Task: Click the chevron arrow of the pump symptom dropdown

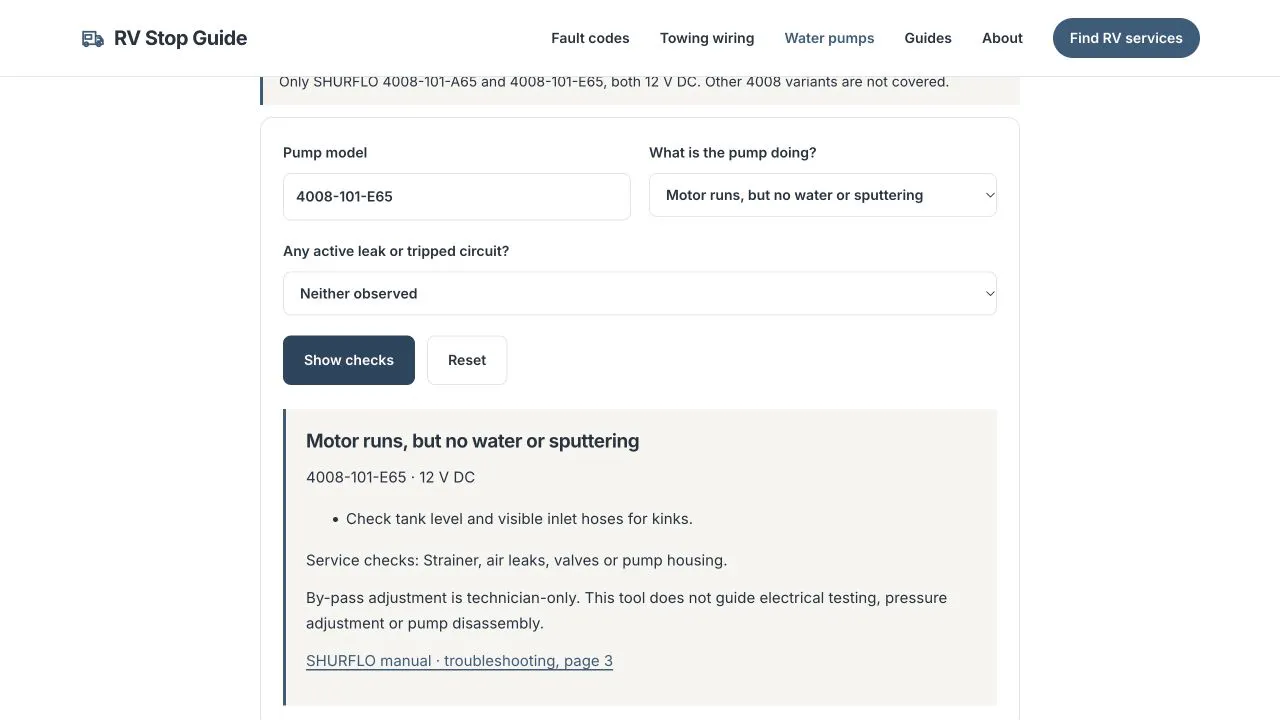Action: 990,195
